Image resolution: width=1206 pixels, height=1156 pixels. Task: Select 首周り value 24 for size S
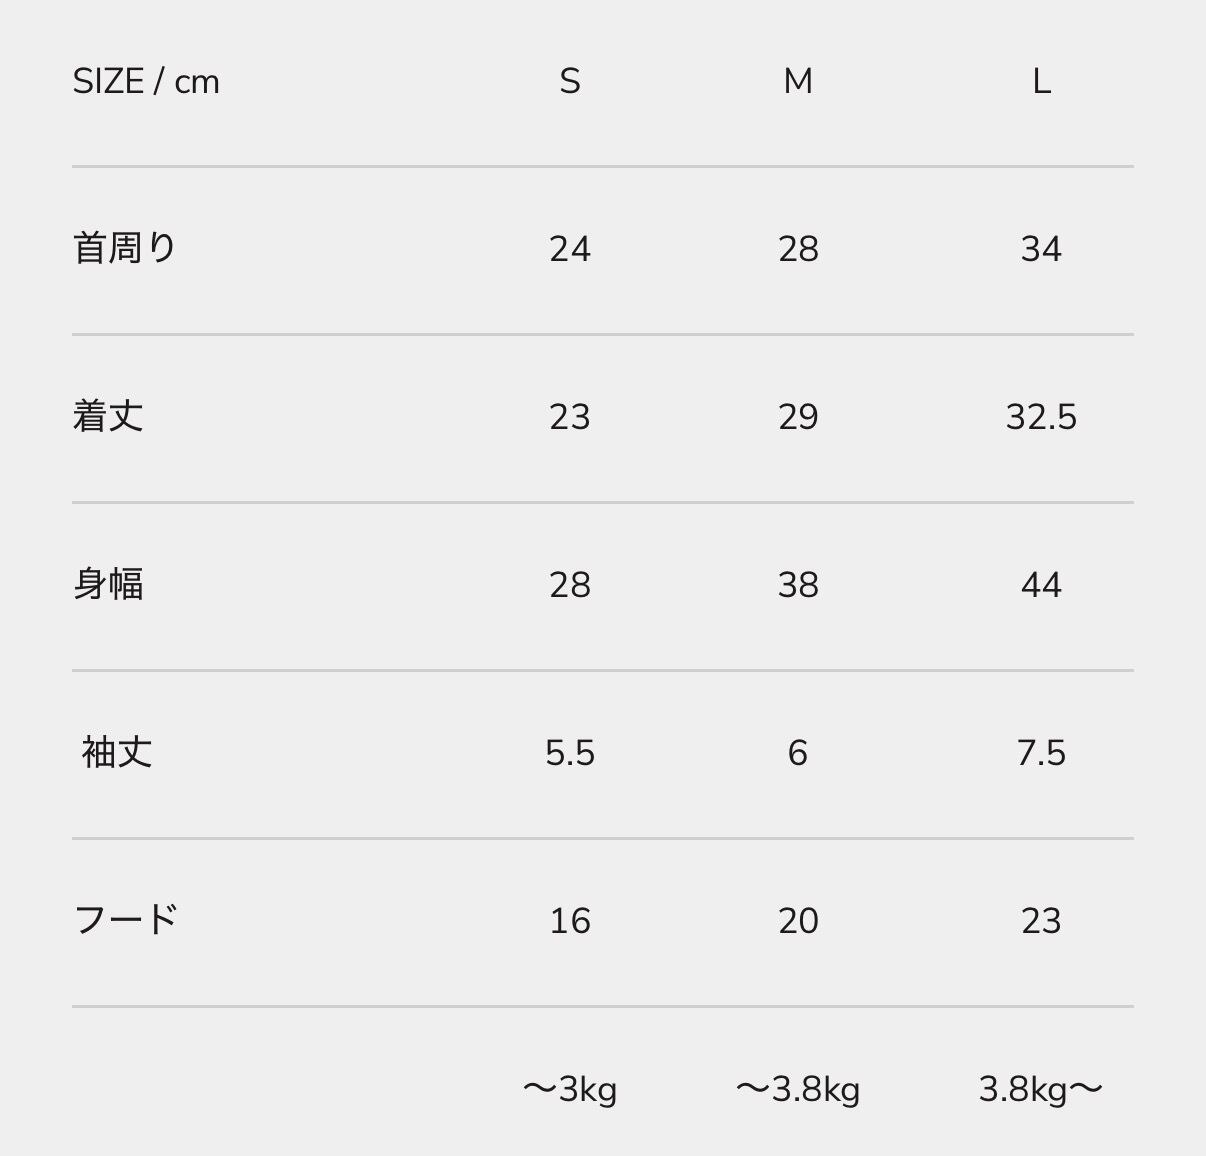point(570,249)
